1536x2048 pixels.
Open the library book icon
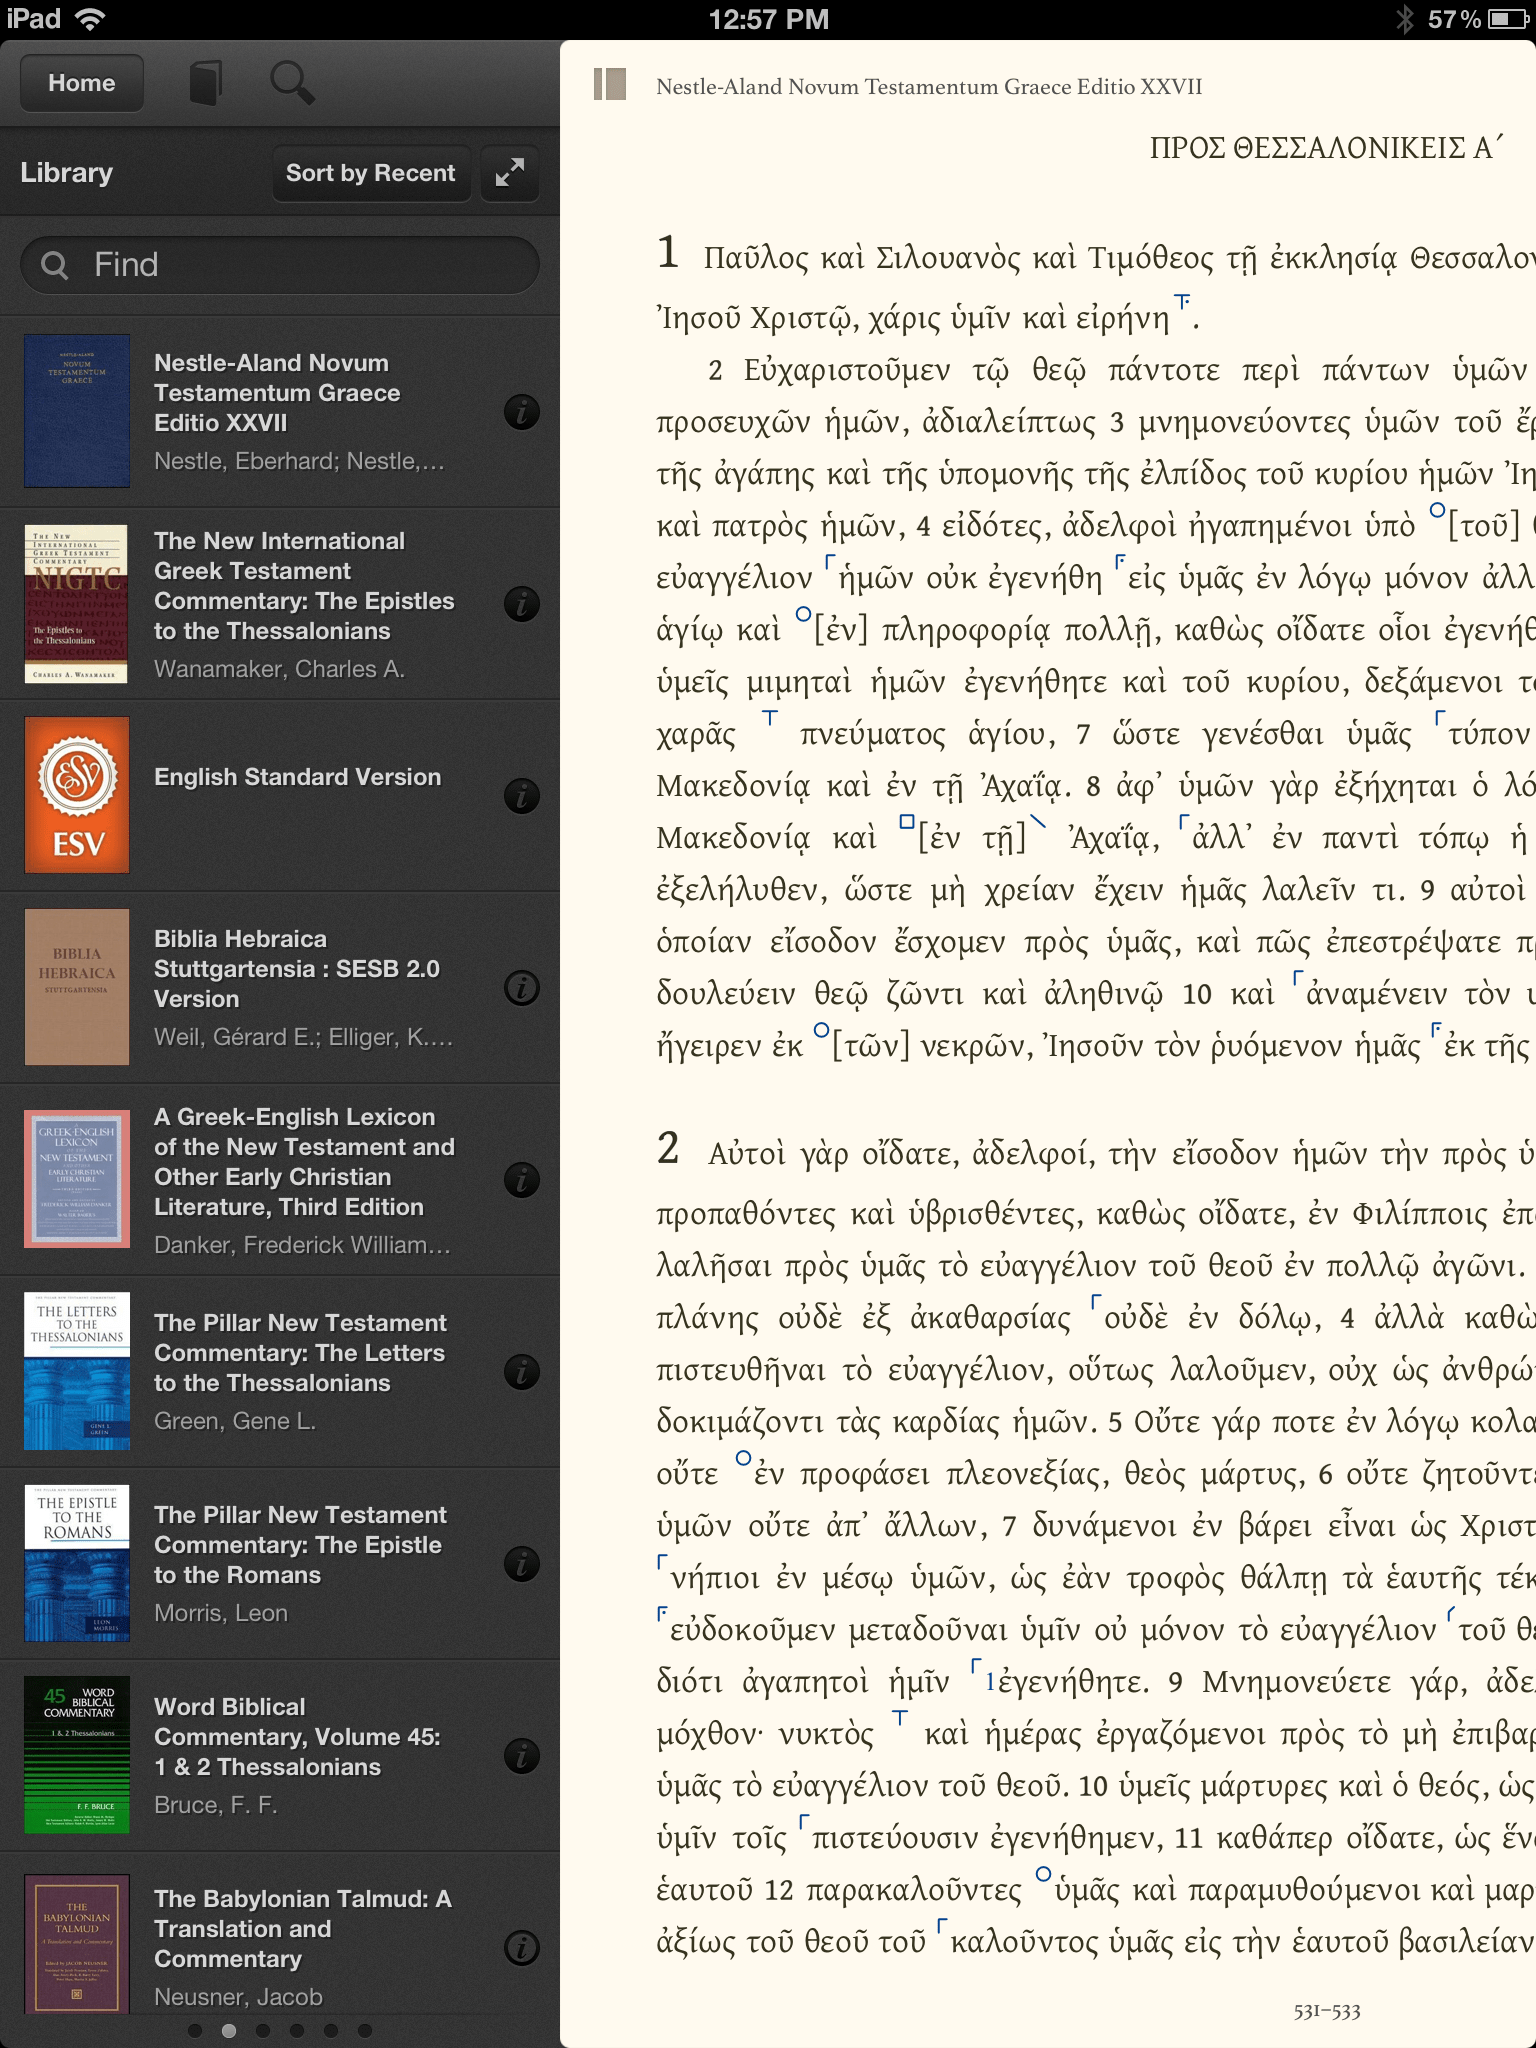coord(205,83)
